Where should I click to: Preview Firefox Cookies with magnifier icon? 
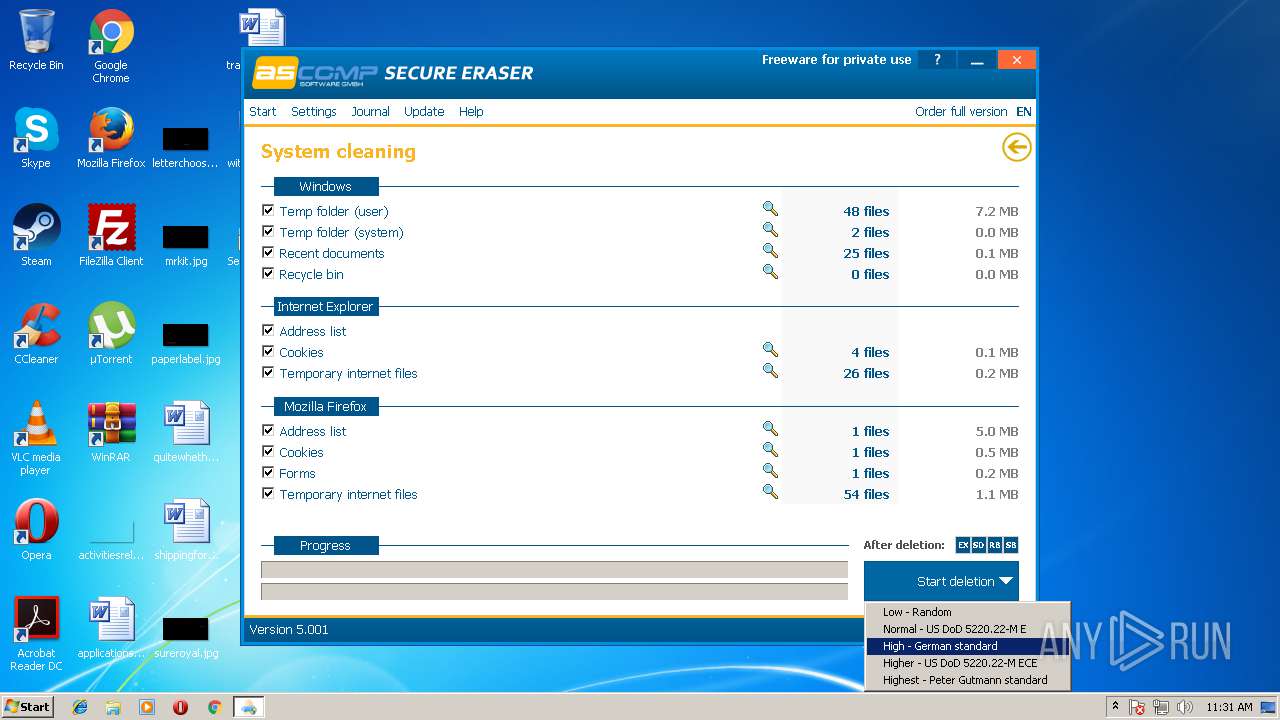770,450
